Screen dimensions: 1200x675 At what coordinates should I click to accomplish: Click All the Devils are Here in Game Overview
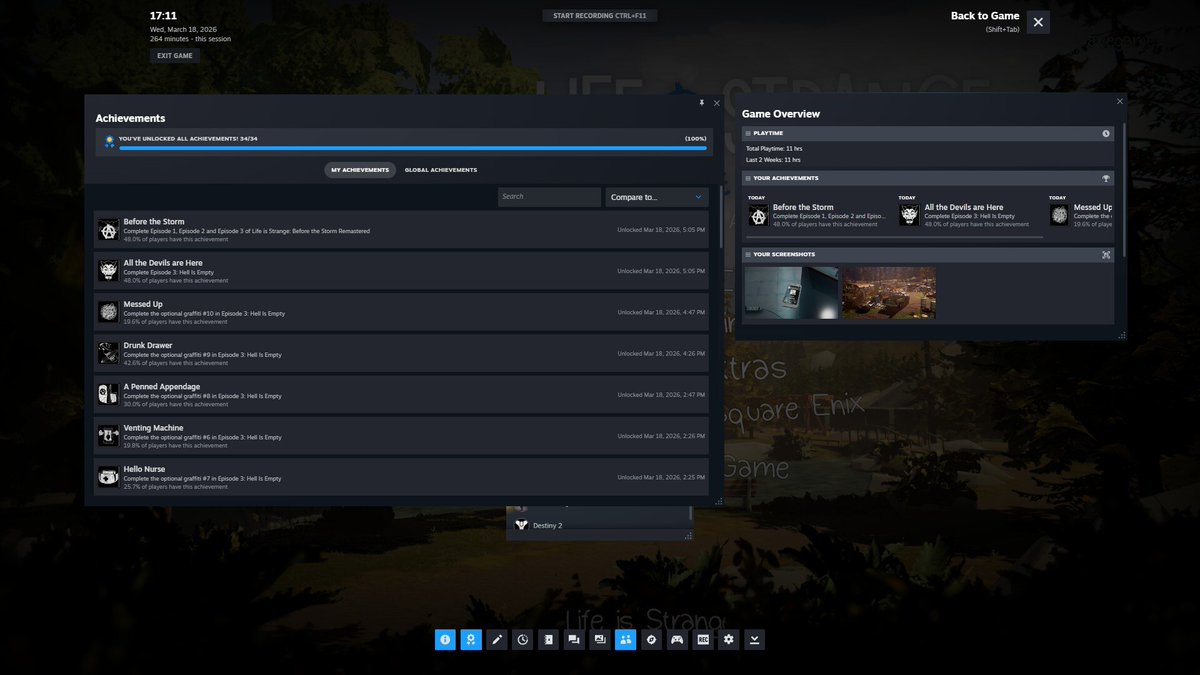click(964, 208)
